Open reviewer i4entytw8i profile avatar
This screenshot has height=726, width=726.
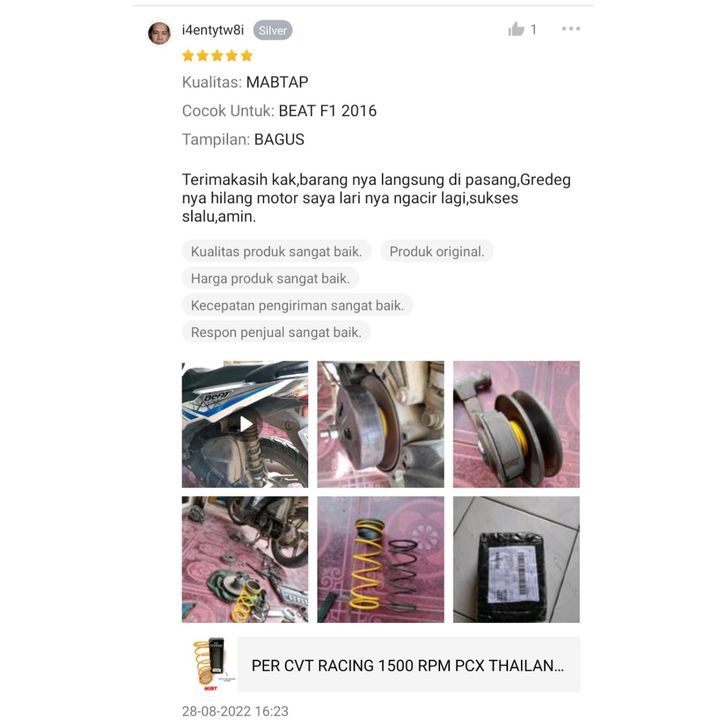159,33
